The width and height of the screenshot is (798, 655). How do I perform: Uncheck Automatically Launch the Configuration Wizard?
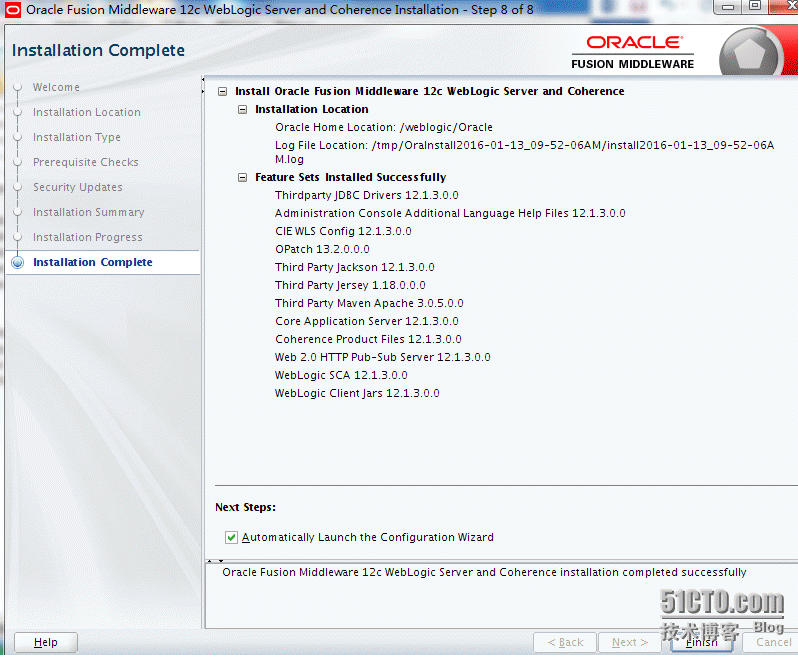coord(231,537)
